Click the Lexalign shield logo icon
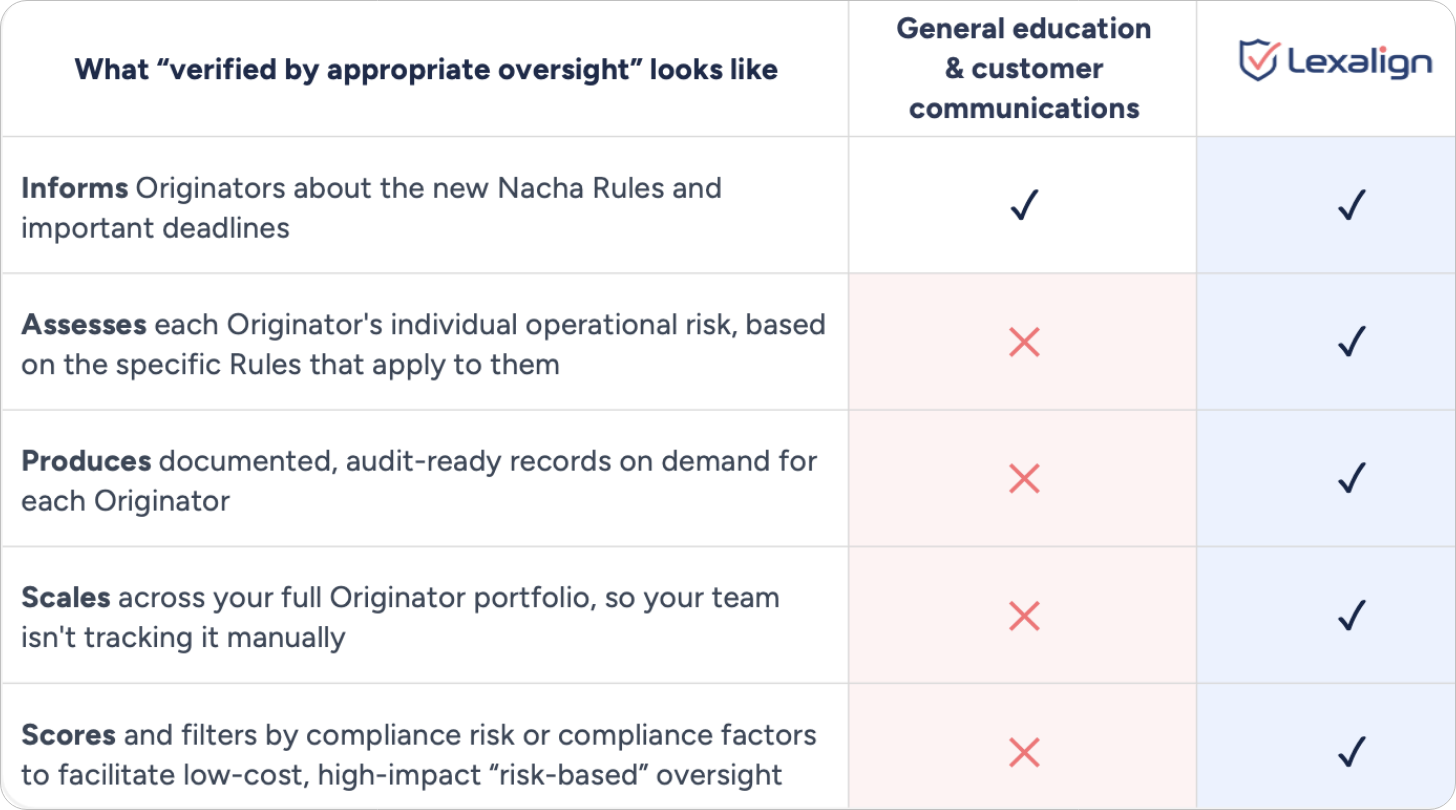This screenshot has height=810, width=1456. coord(1259,60)
